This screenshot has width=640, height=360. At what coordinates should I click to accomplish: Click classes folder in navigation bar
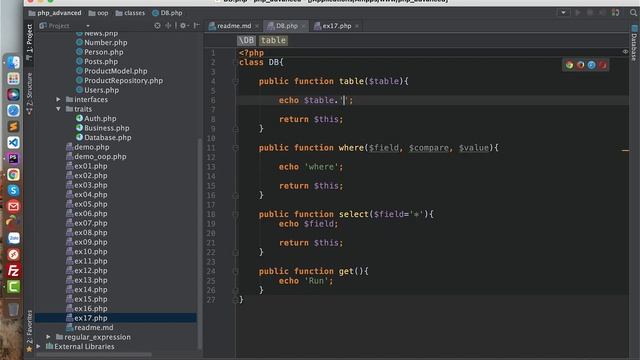click(130, 13)
